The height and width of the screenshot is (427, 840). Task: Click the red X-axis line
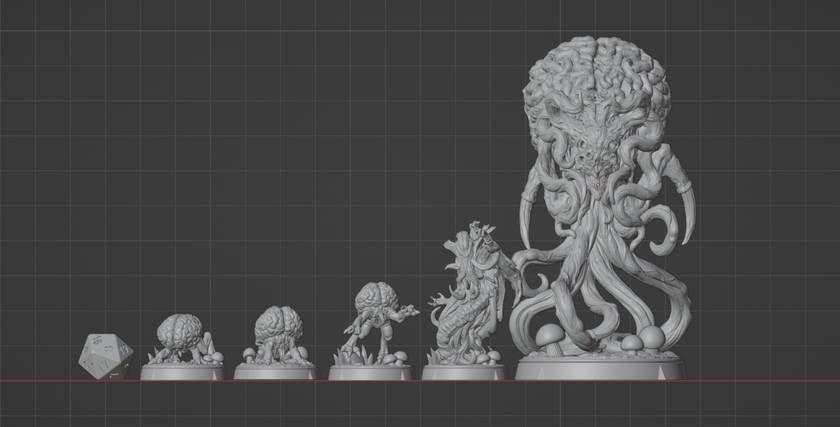click(x=420, y=381)
